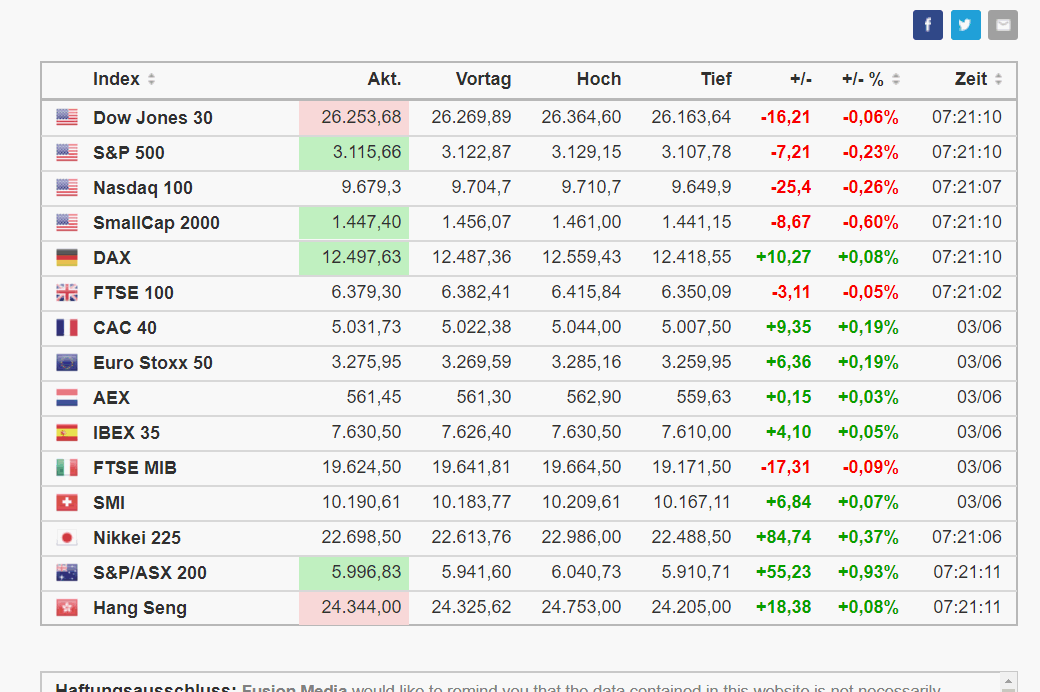Image resolution: width=1040 pixels, height=692 pixels.
Task: Click the Twitter share icon
Action: (x=965, y=25)
